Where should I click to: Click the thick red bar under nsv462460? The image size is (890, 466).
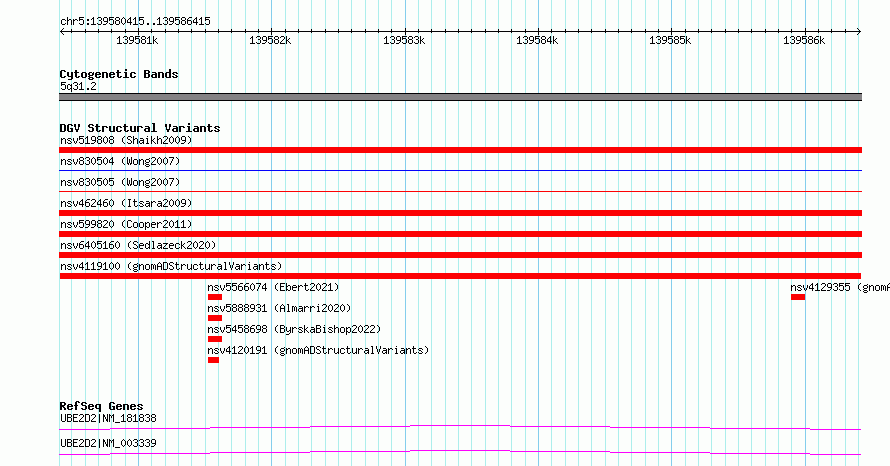click(x=460, y=213)
